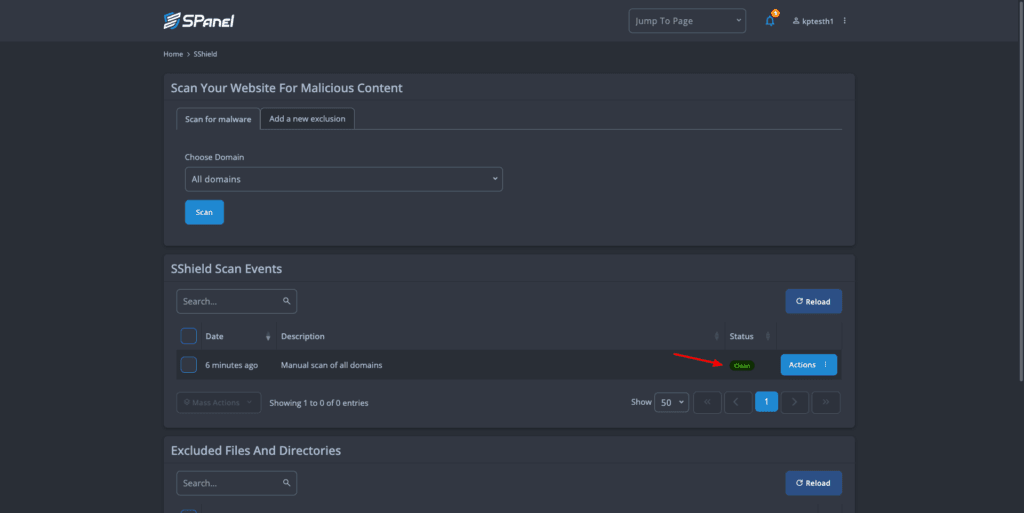Reload the SShield Scan Events list
The height and width of the screenshot is (513, 1024).
pyautogui.click(x=813, y=302)
